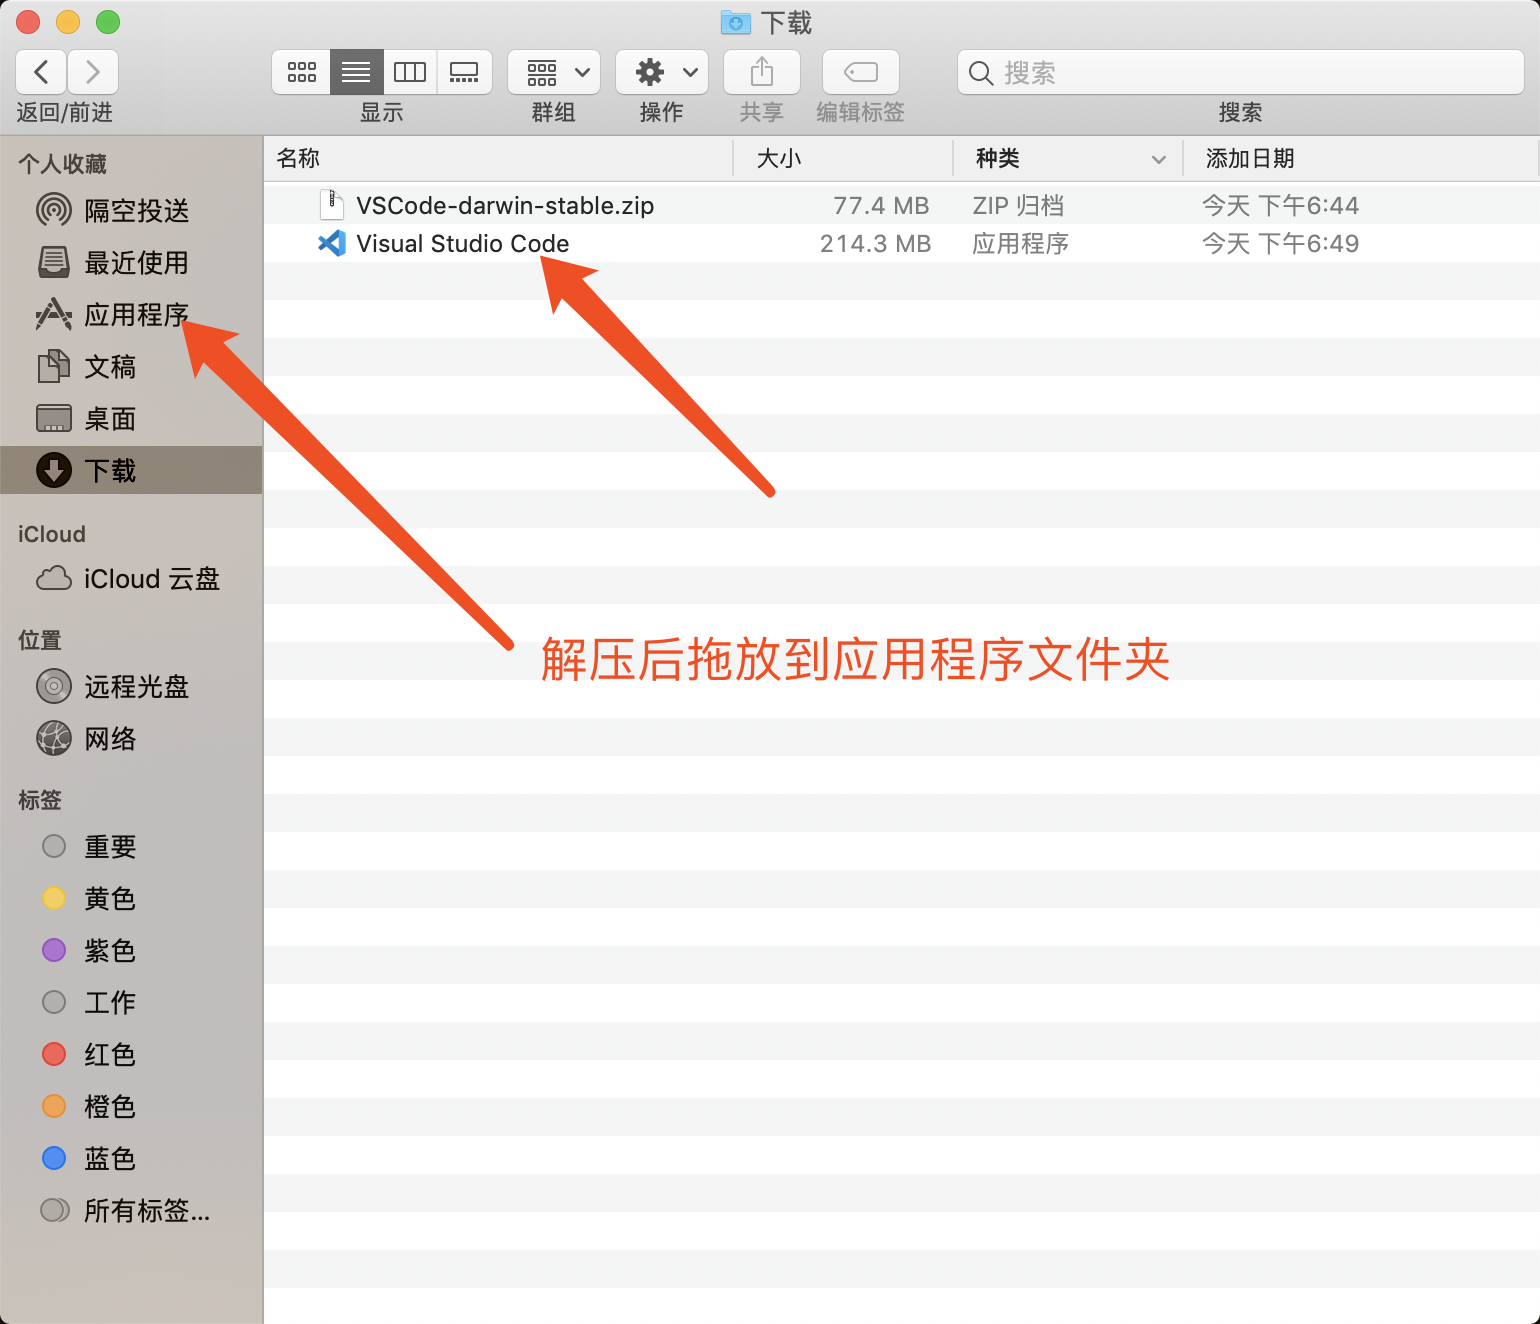
Task: Click 今天 下午6:44 date cell
Action: pyautogui.click(x=1280, y=205)
